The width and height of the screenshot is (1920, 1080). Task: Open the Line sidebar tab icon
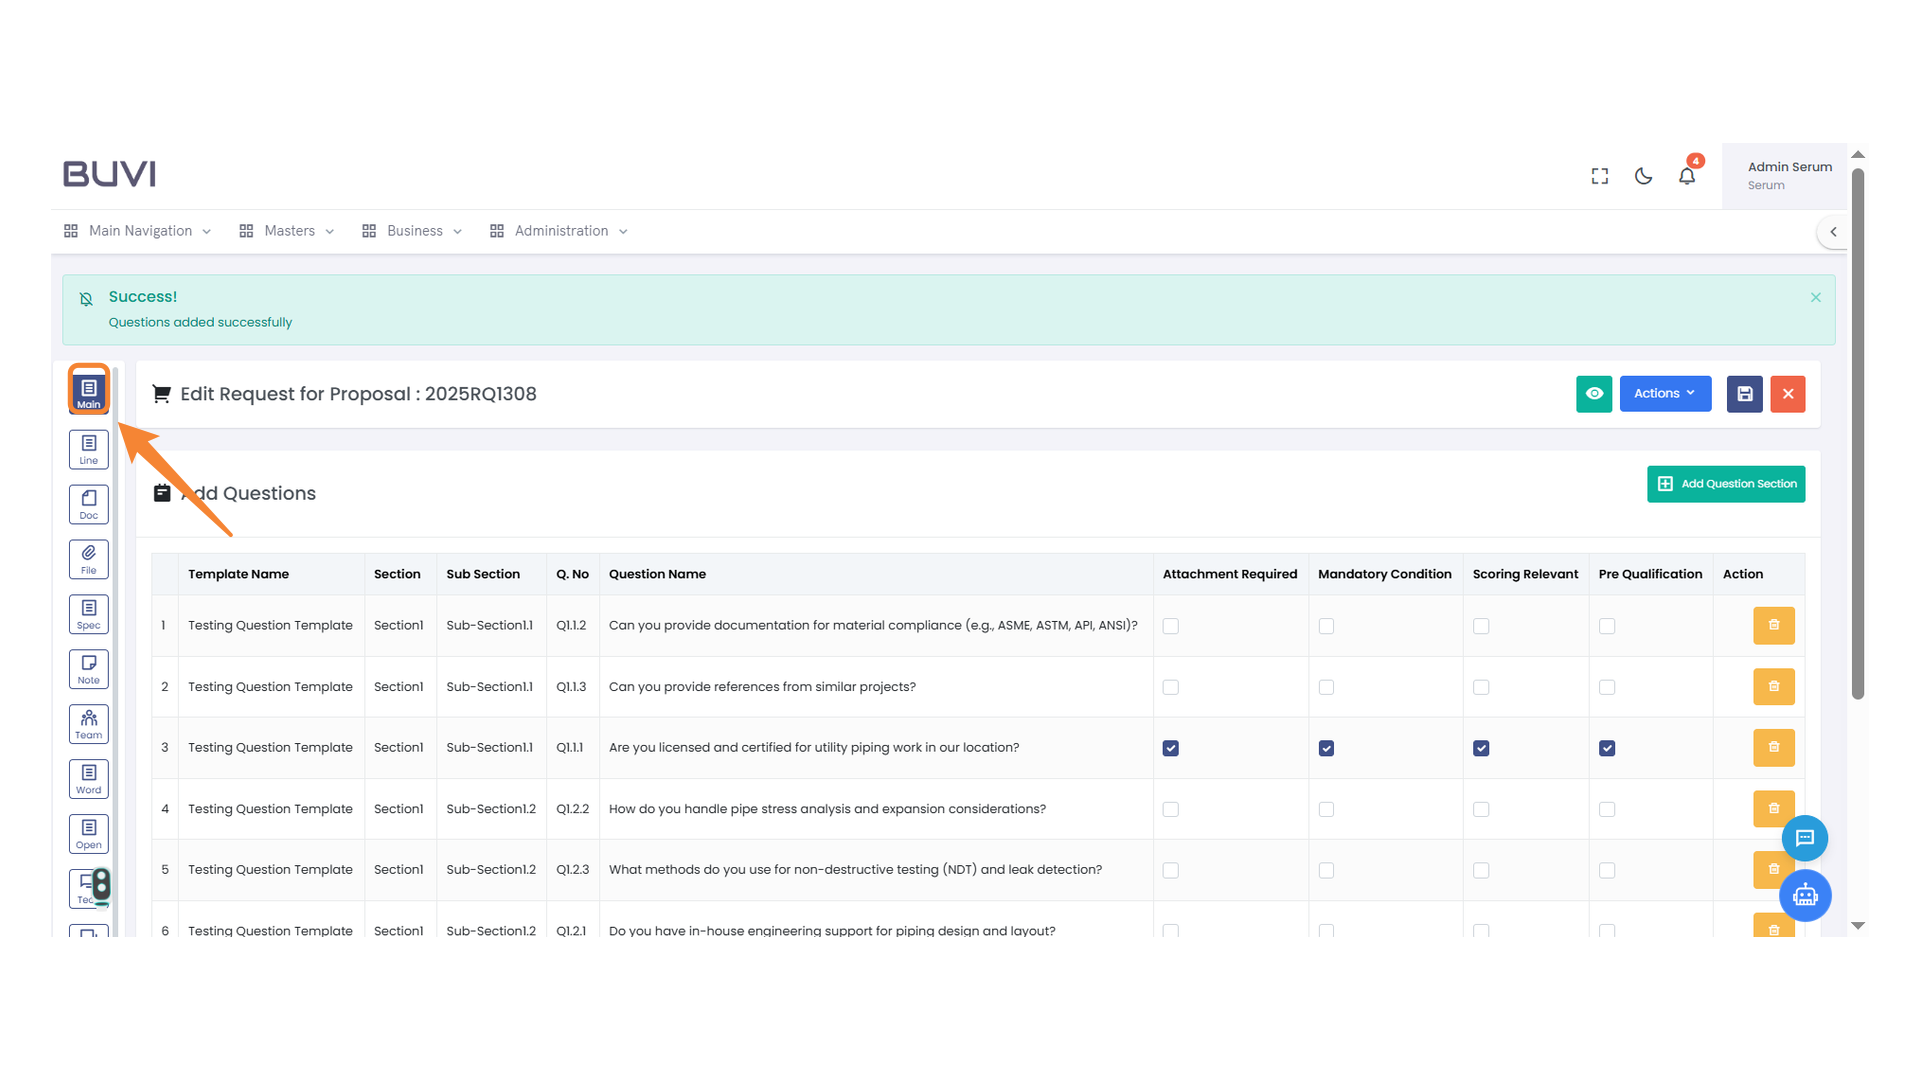click(88, 449)
